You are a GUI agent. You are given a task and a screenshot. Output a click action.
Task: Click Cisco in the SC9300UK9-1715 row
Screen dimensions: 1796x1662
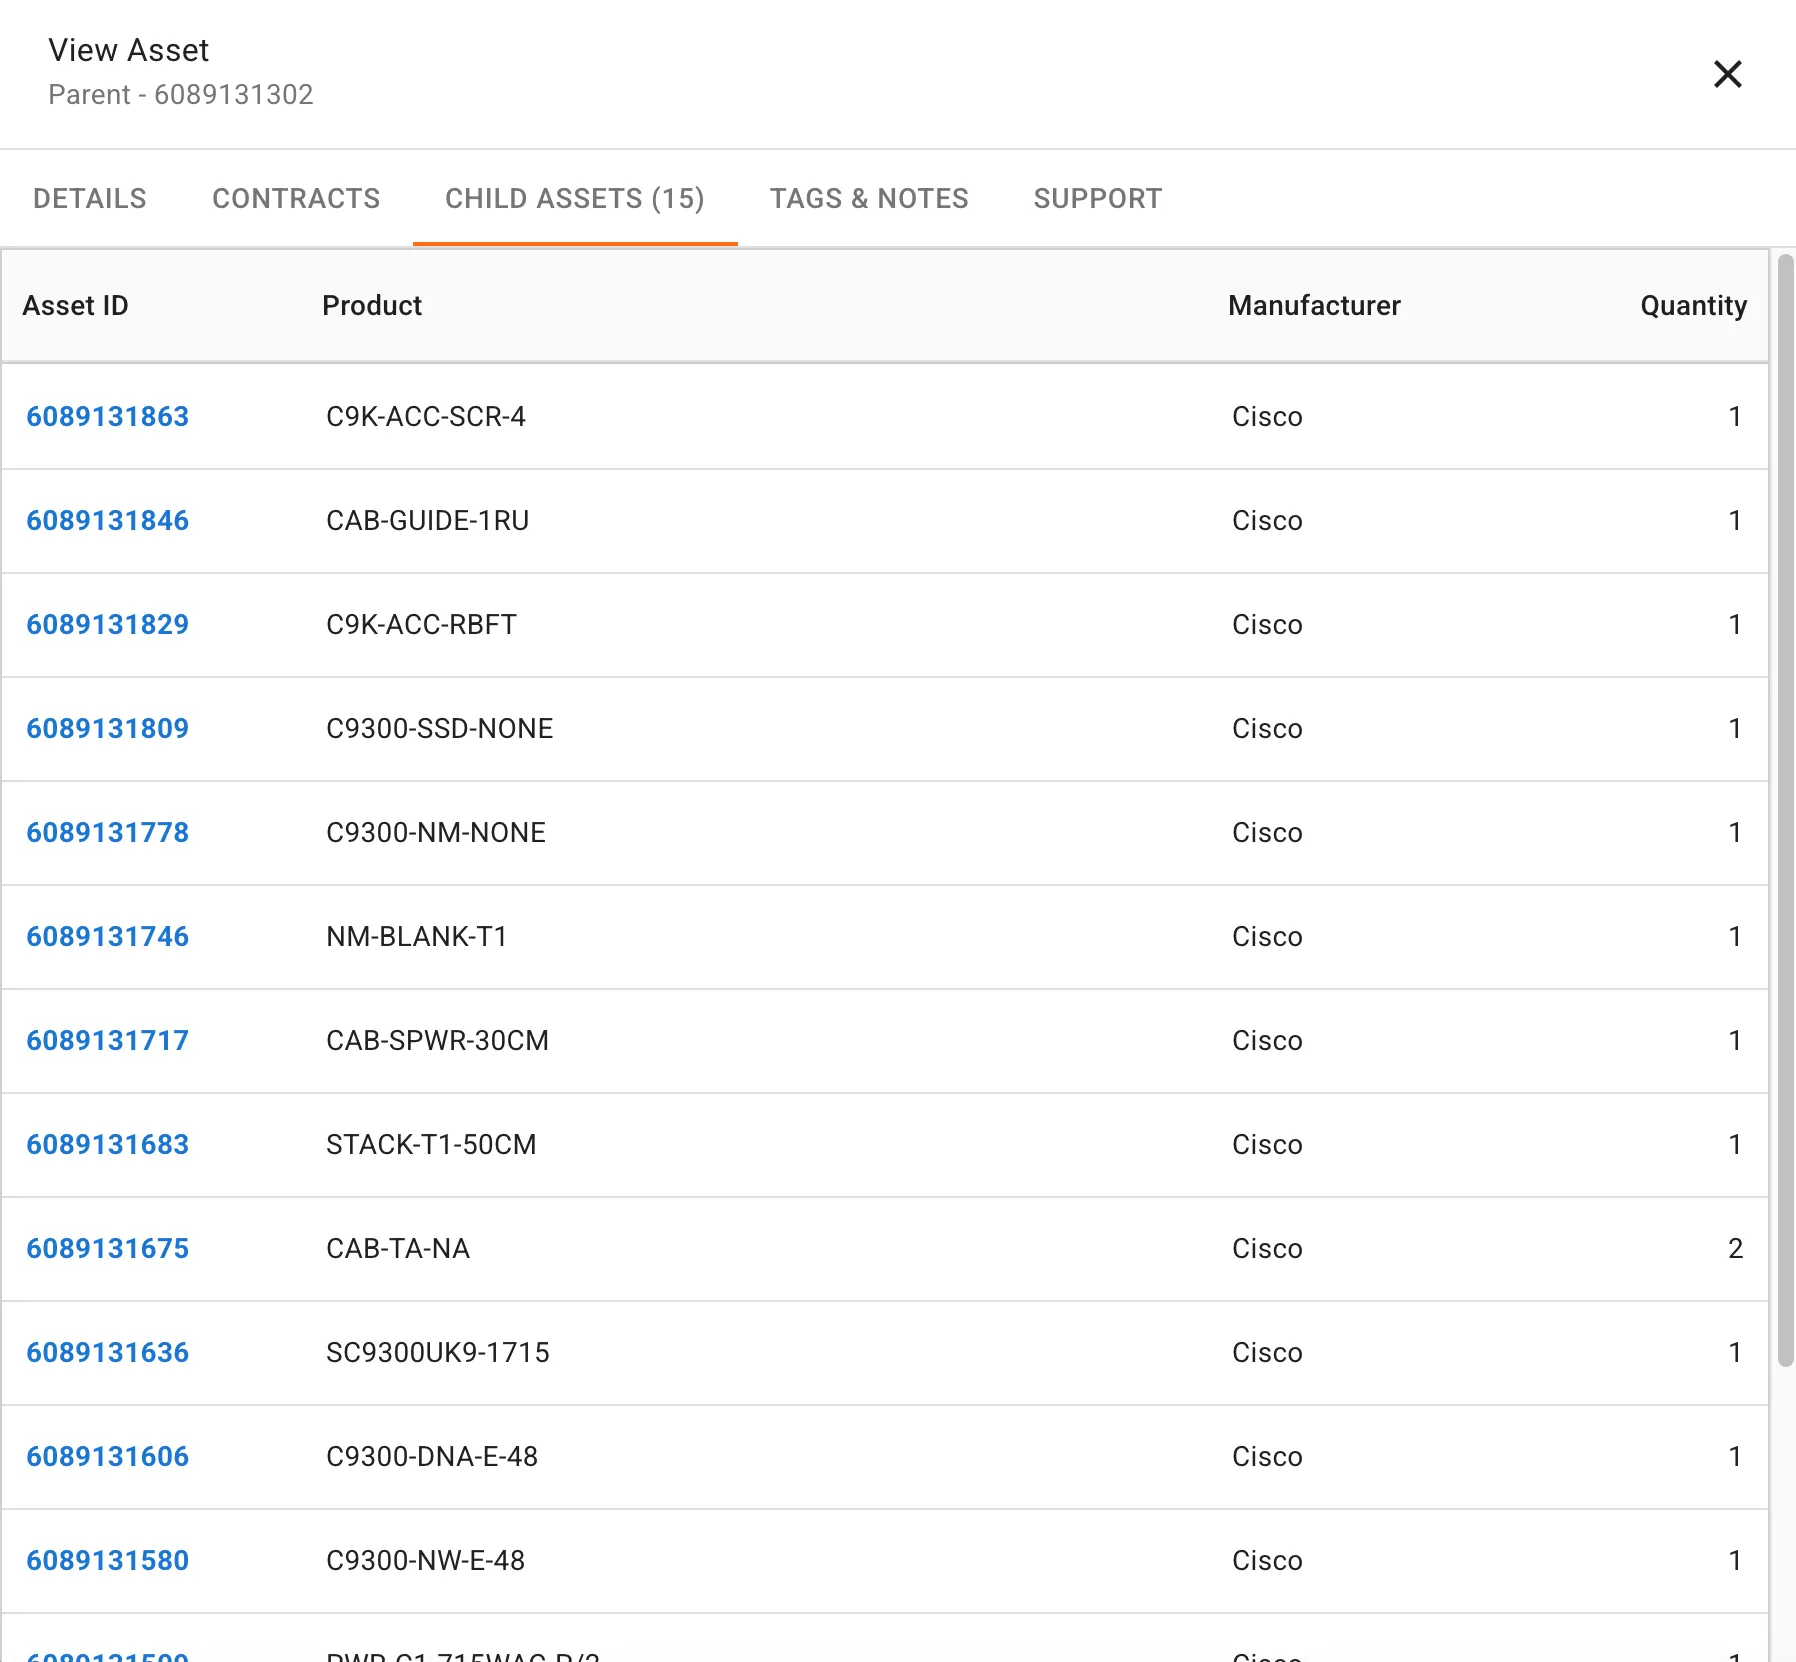click(1267, 1352)
